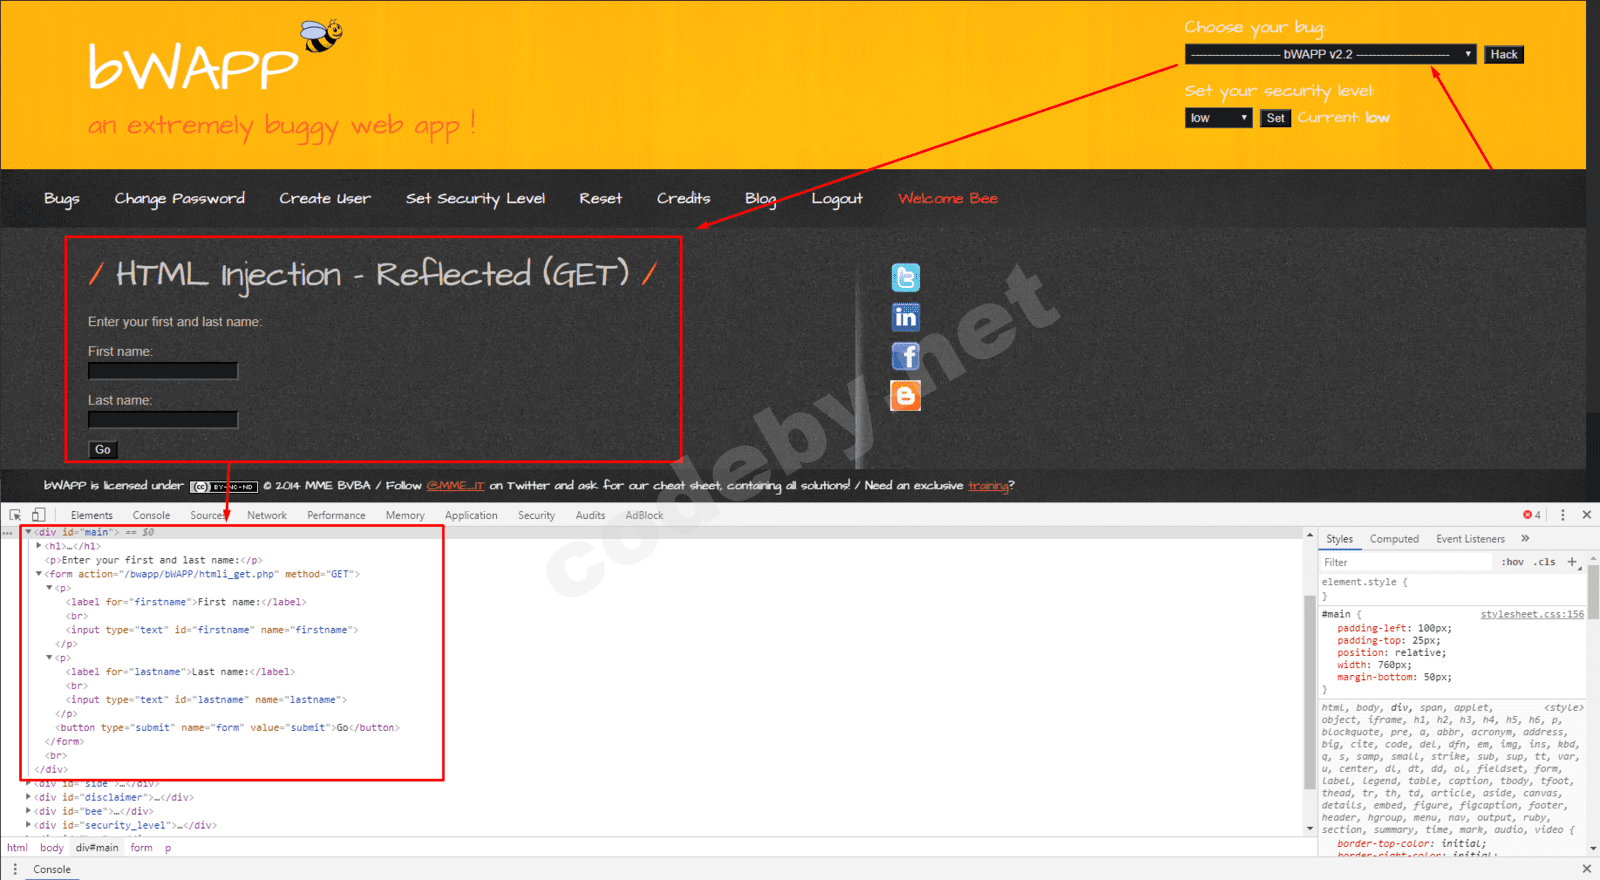Click the Creative Commons license badge
The width and height of the screenshot is (1600, 880).
pyautogui.click(x=224, y=487)
